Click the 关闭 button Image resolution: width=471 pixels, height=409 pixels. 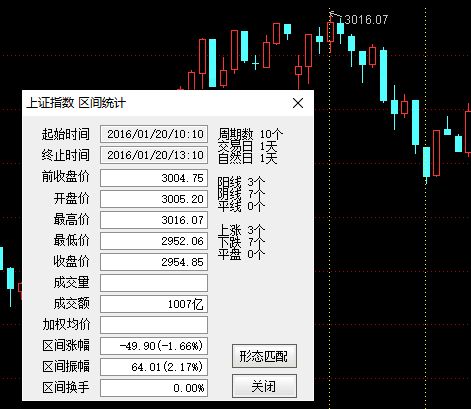coord(264,386)
